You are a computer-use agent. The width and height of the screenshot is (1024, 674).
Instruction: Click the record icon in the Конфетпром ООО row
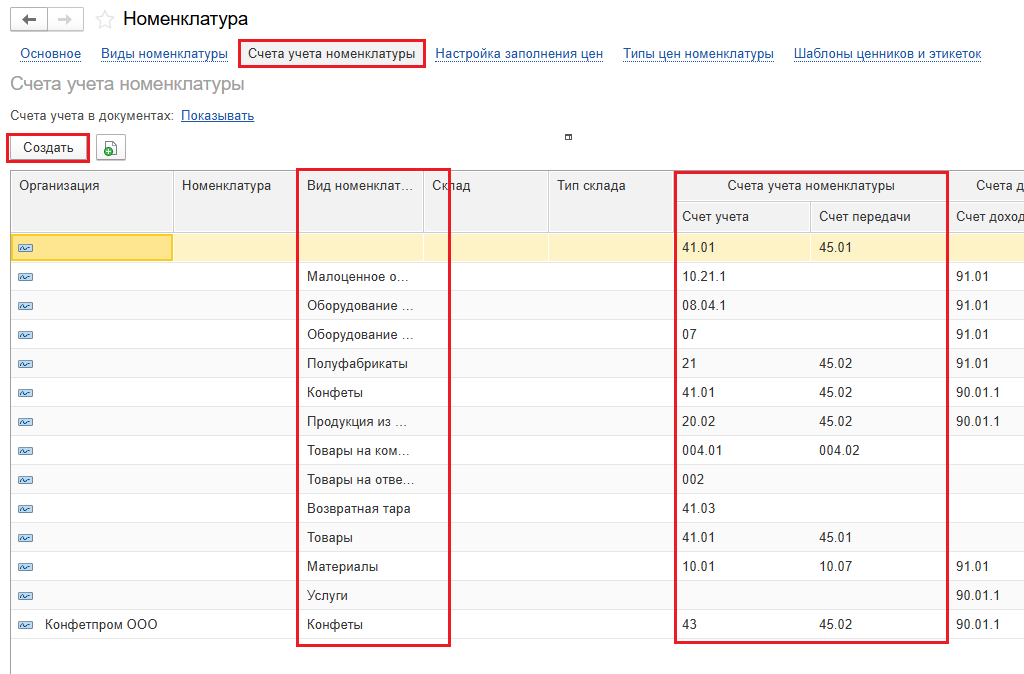[25, 625]
